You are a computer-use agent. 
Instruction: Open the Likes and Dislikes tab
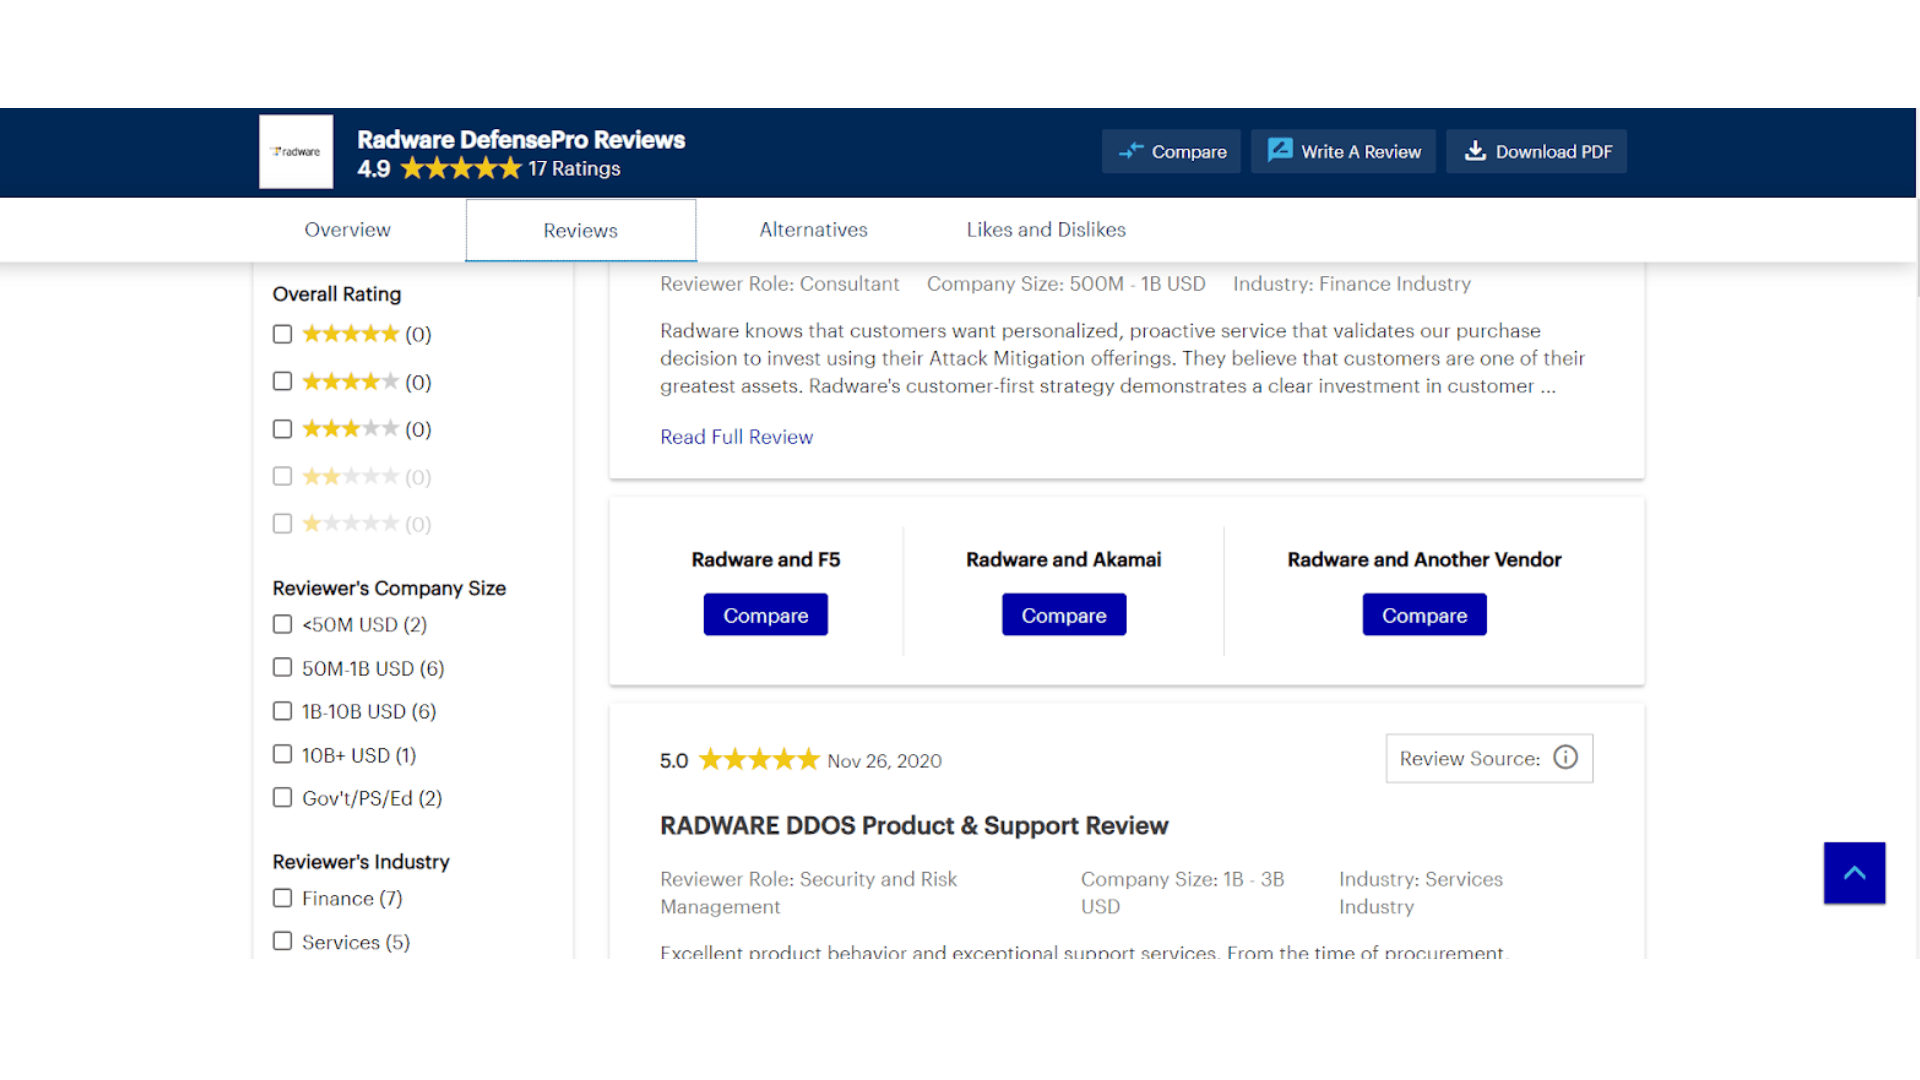point(1046,230)
